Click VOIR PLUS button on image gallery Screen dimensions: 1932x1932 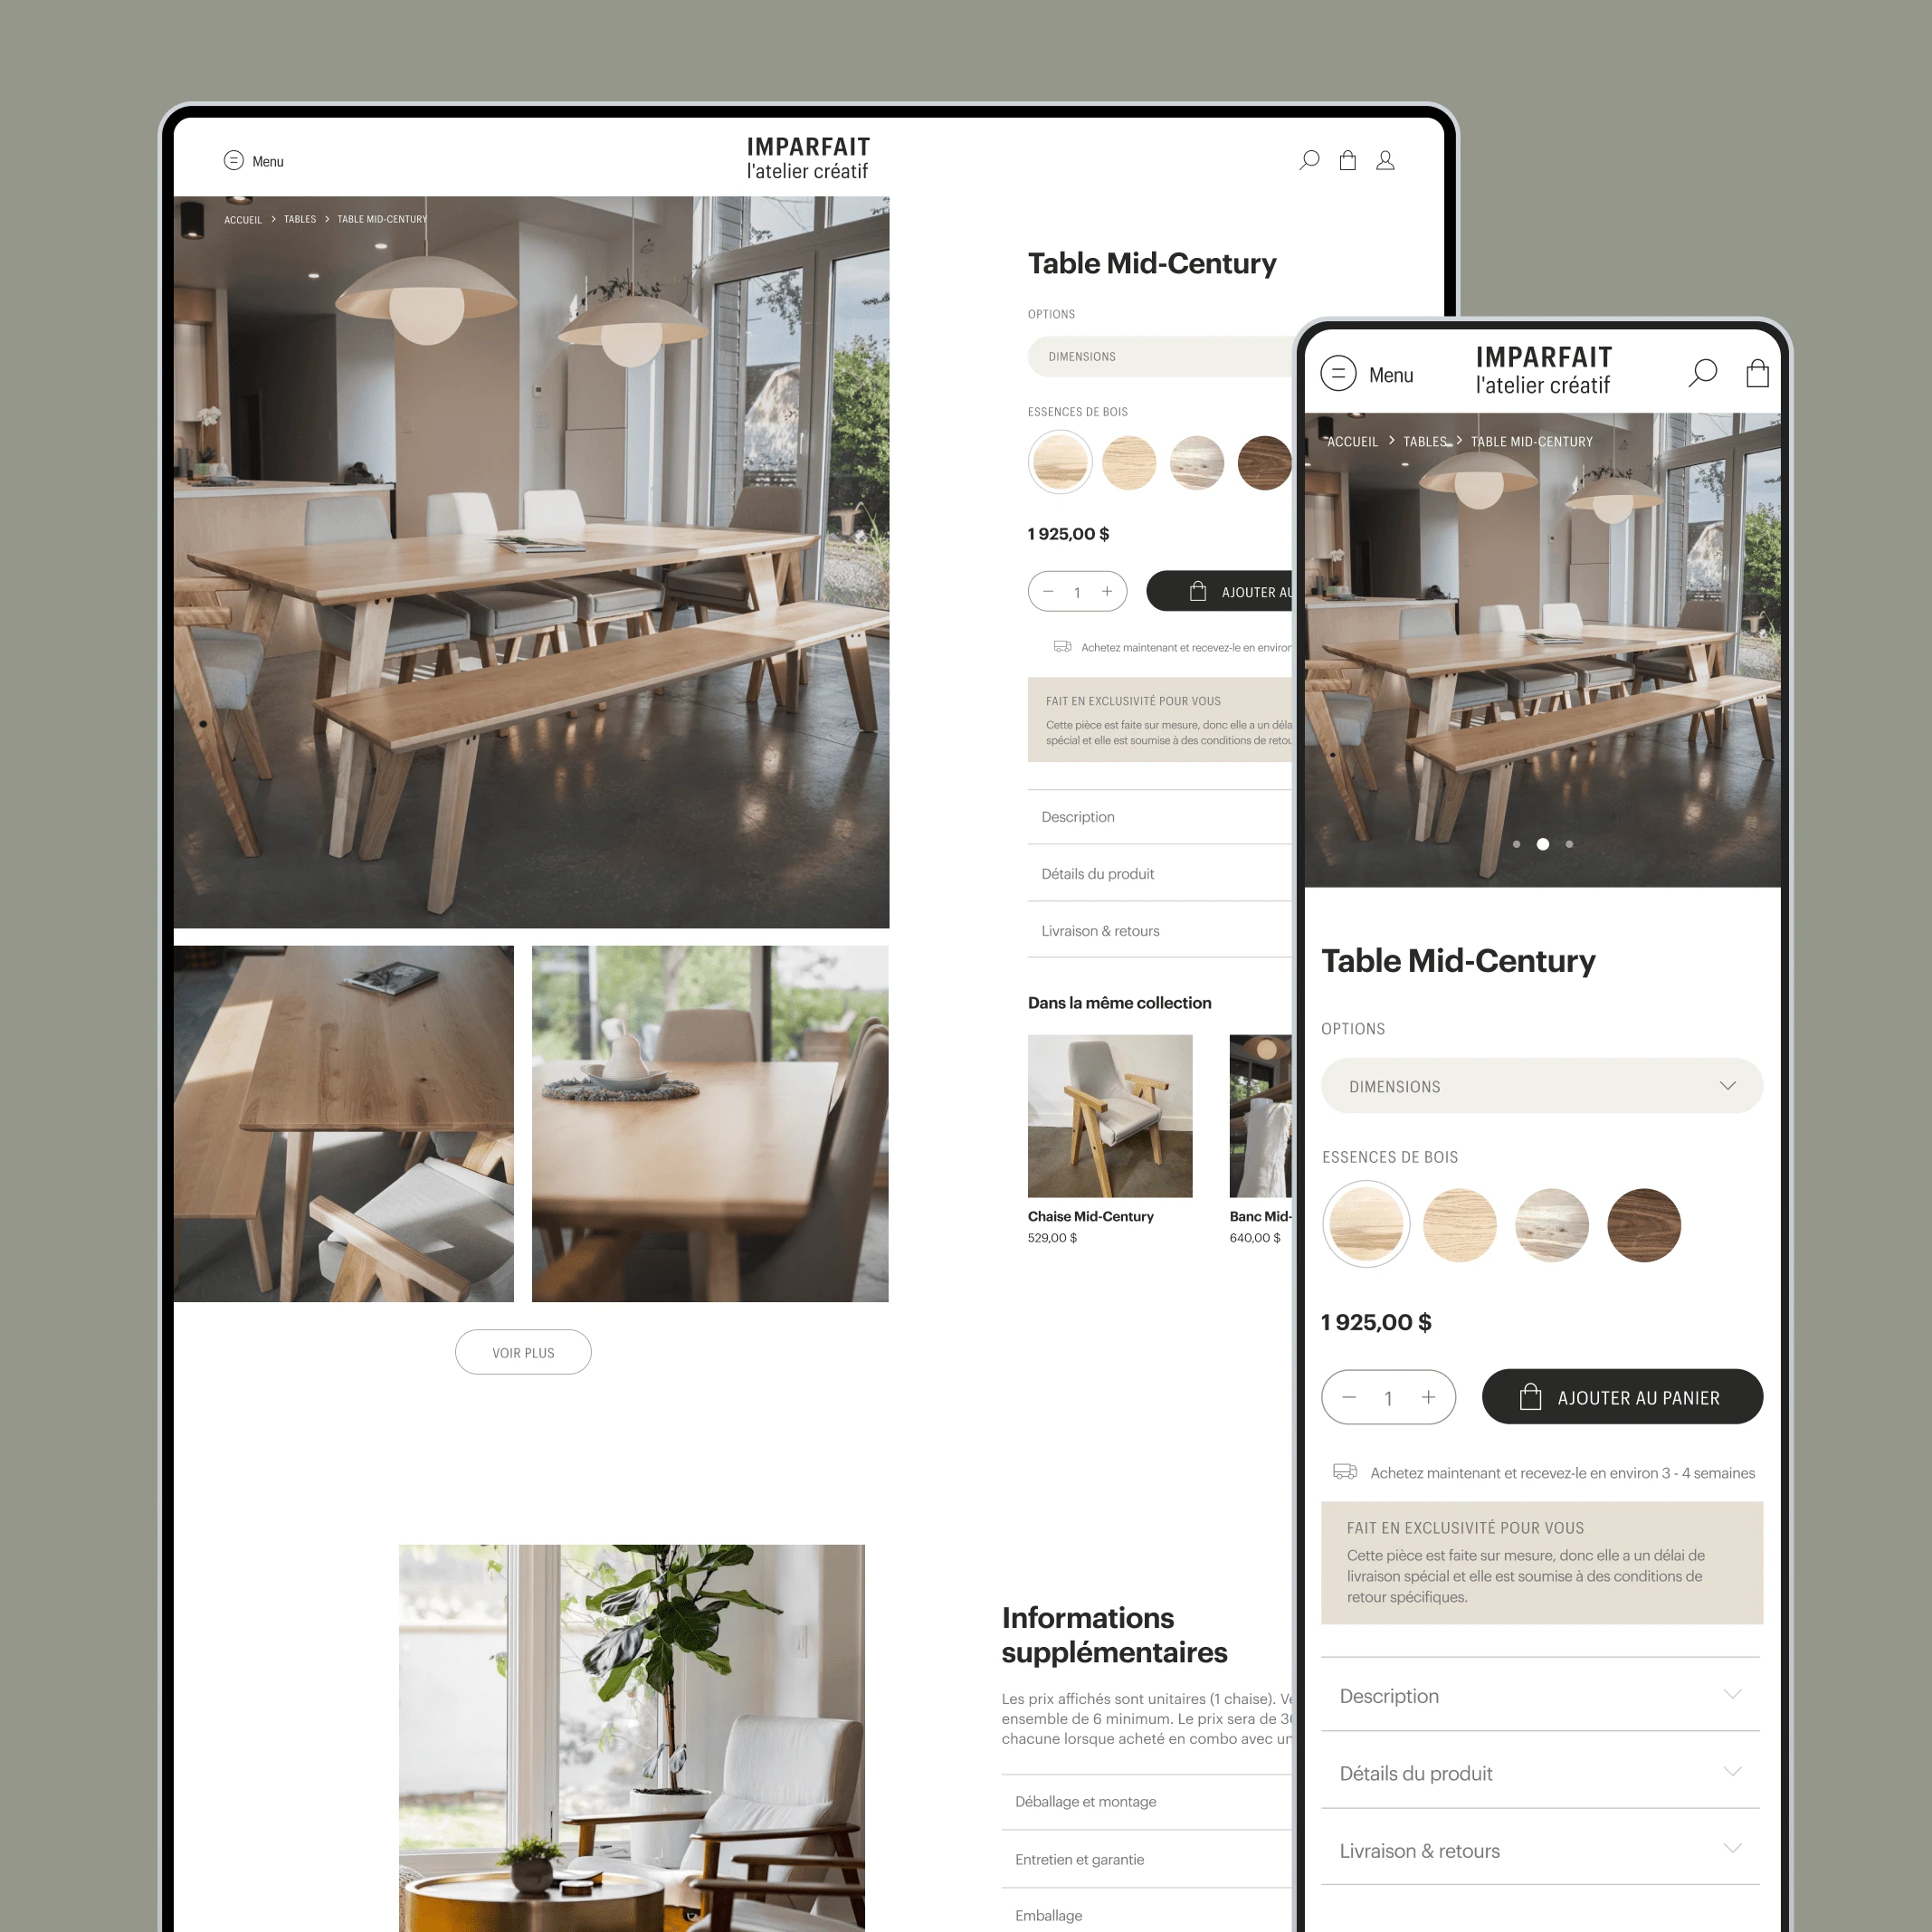[x=520, y=1352]
